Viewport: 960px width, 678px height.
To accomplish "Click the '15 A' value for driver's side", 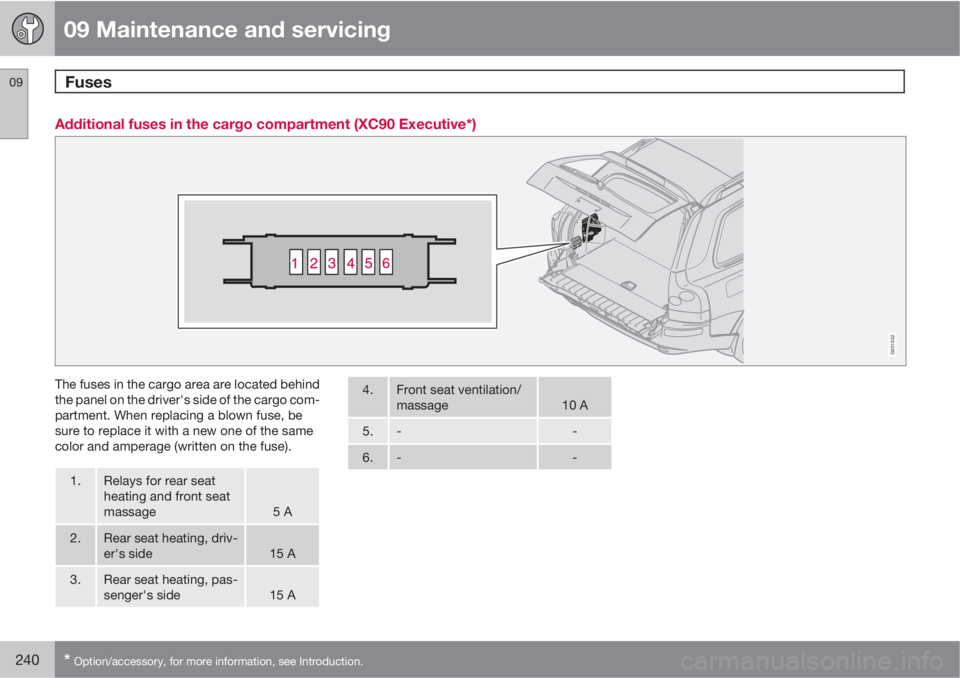I will [282, 553].
